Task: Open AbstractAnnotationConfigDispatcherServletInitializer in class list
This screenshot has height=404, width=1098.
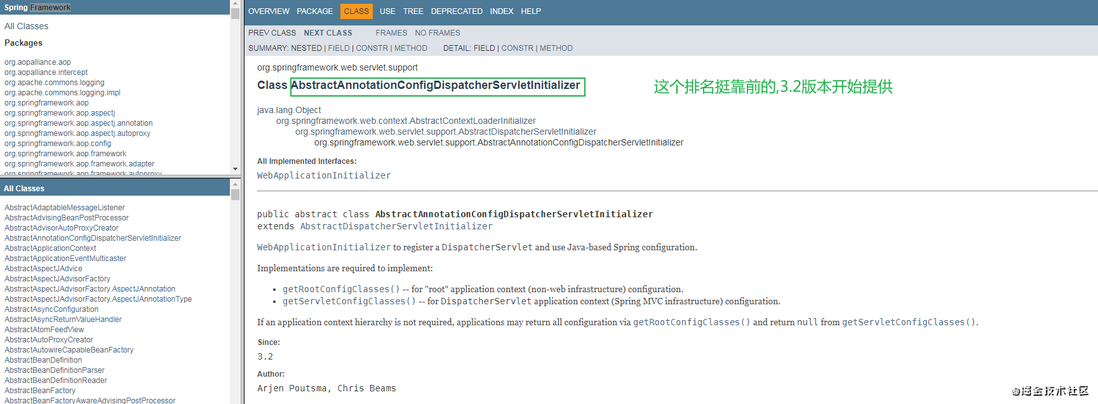Action: (92, 238)
